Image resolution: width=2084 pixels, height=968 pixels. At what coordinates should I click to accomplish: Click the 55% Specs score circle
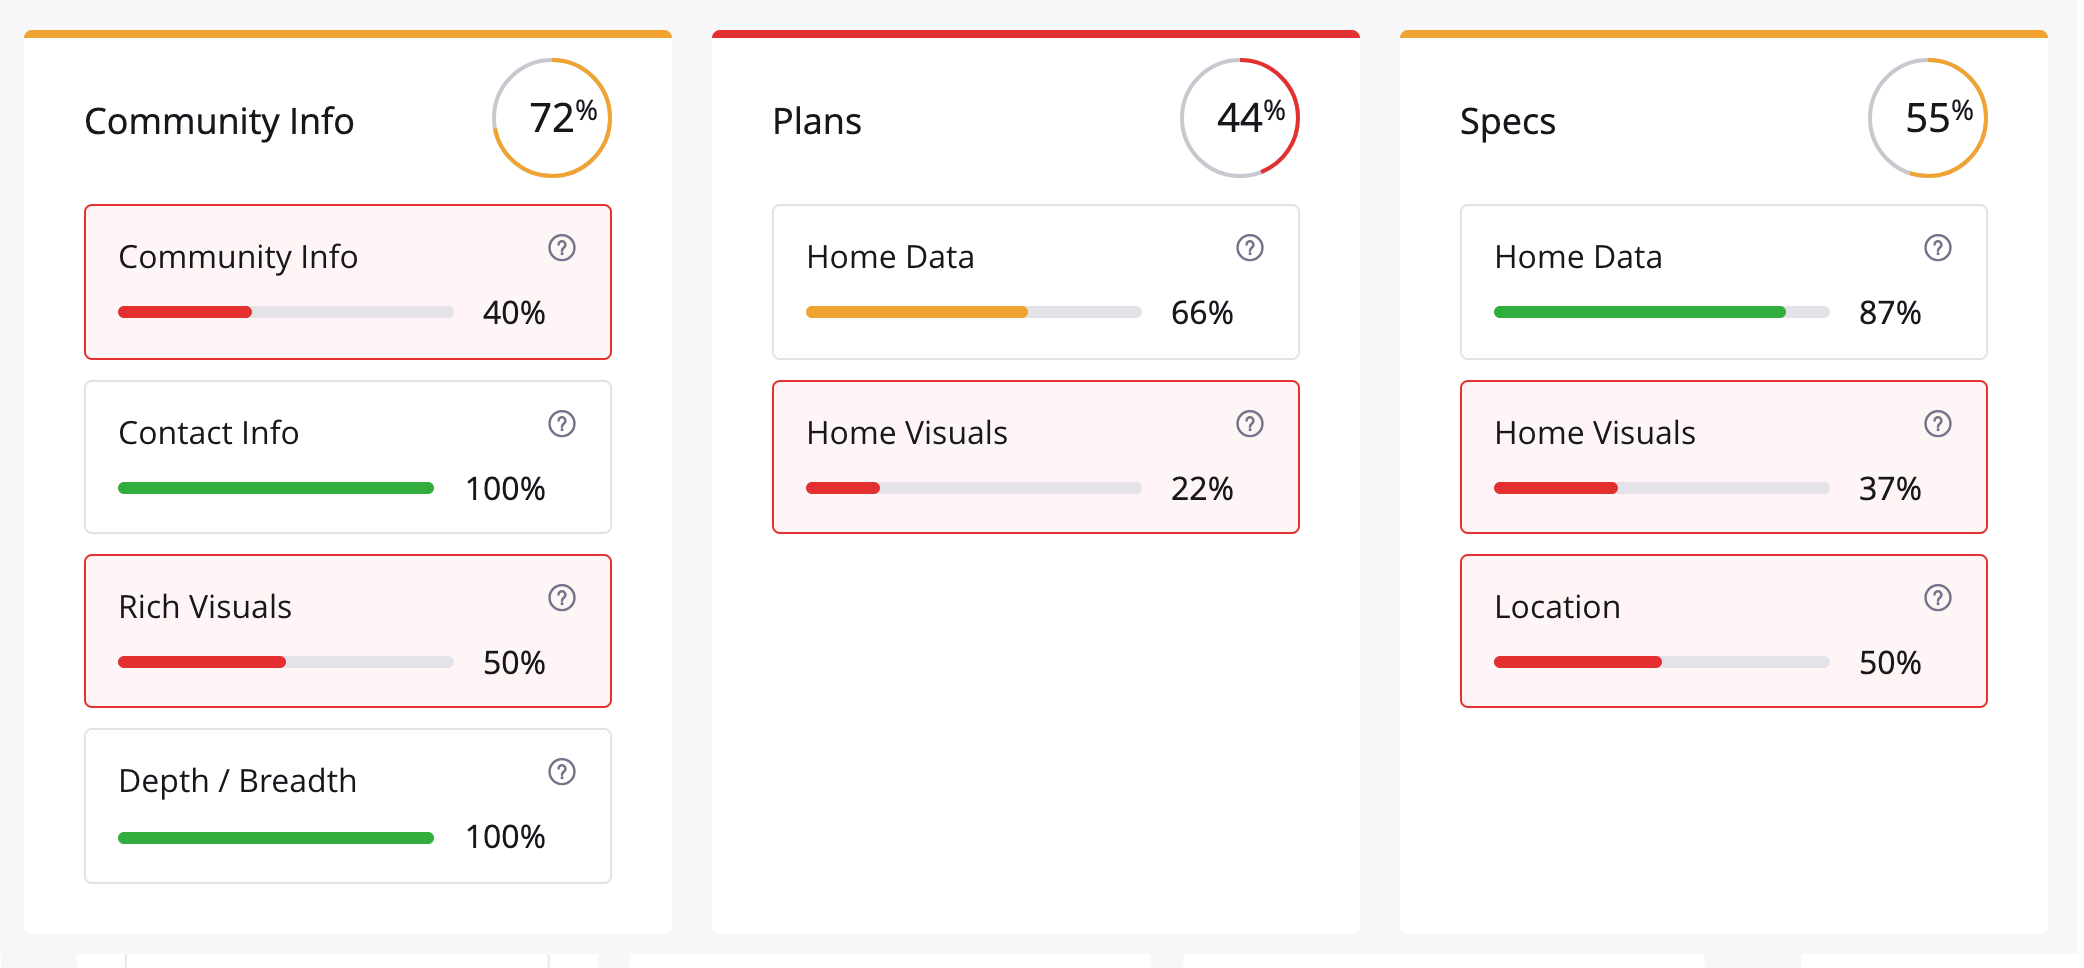[x=1928, y=118]
